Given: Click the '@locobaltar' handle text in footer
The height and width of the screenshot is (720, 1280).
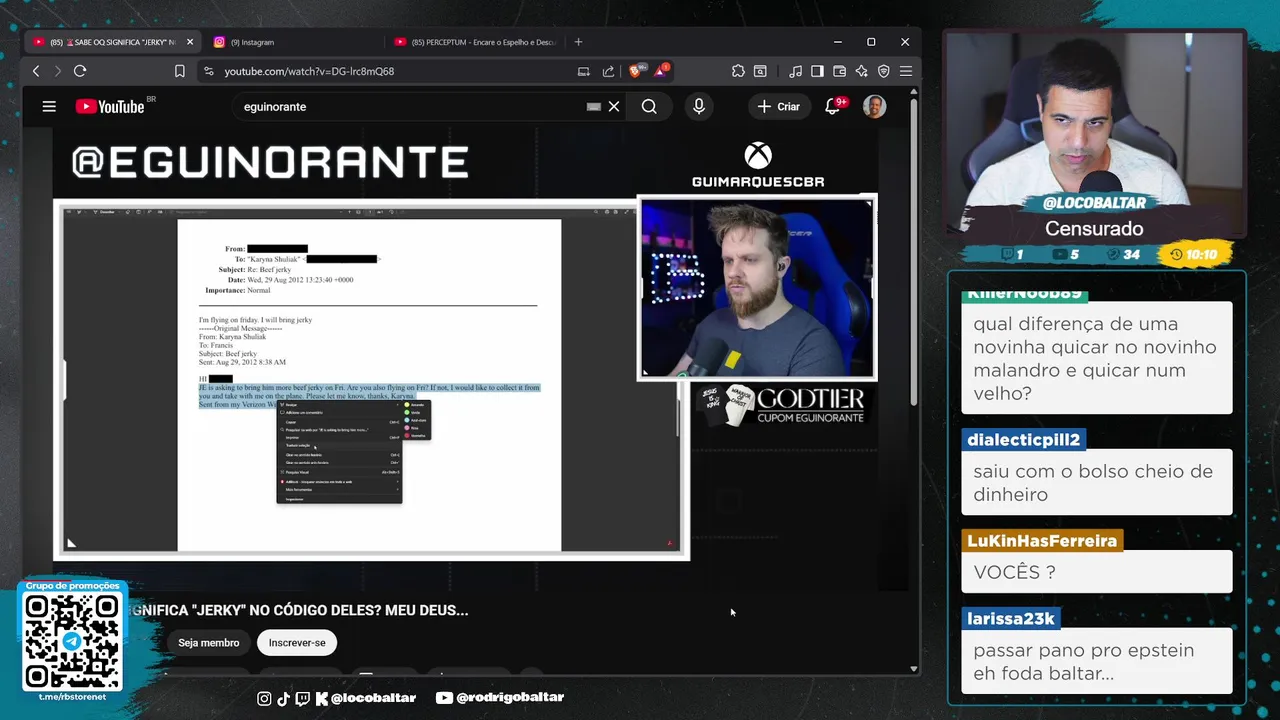Looking at the screenshot, I should coord(373,698).
